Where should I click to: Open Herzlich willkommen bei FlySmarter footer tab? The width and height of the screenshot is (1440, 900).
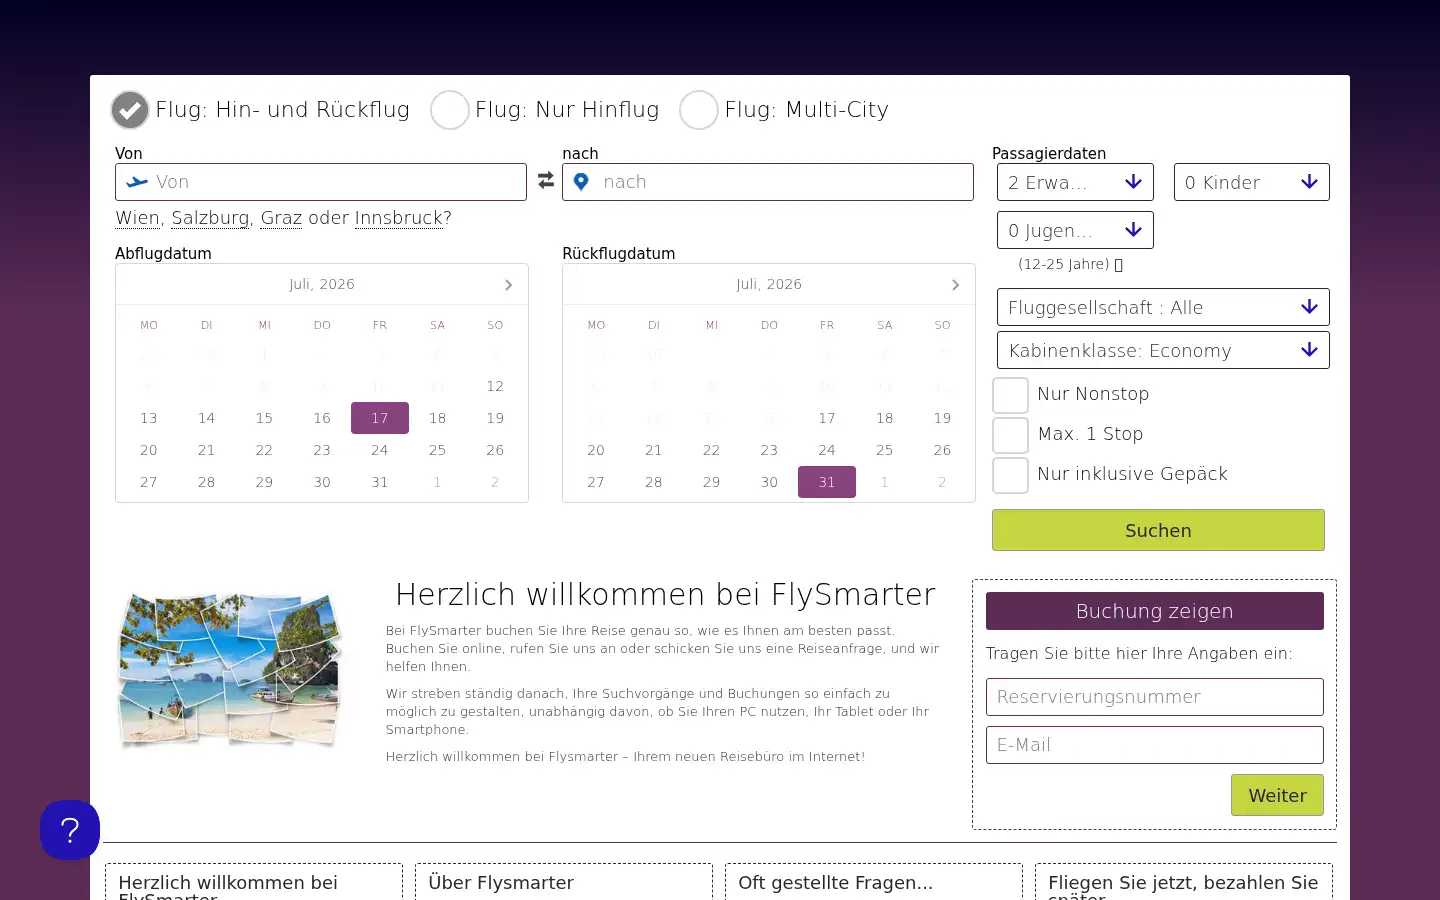(x=254, y=882)
